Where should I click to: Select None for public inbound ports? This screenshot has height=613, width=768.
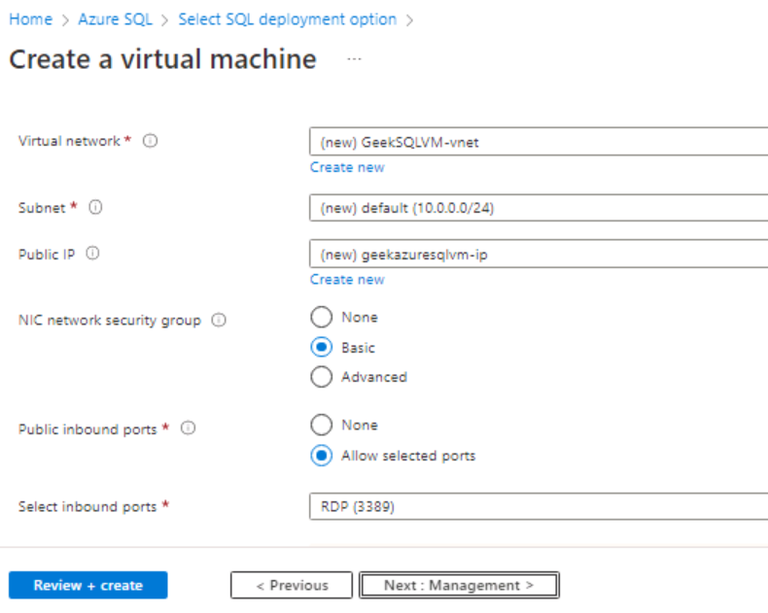pyautogui.click(x=321, y=425)
